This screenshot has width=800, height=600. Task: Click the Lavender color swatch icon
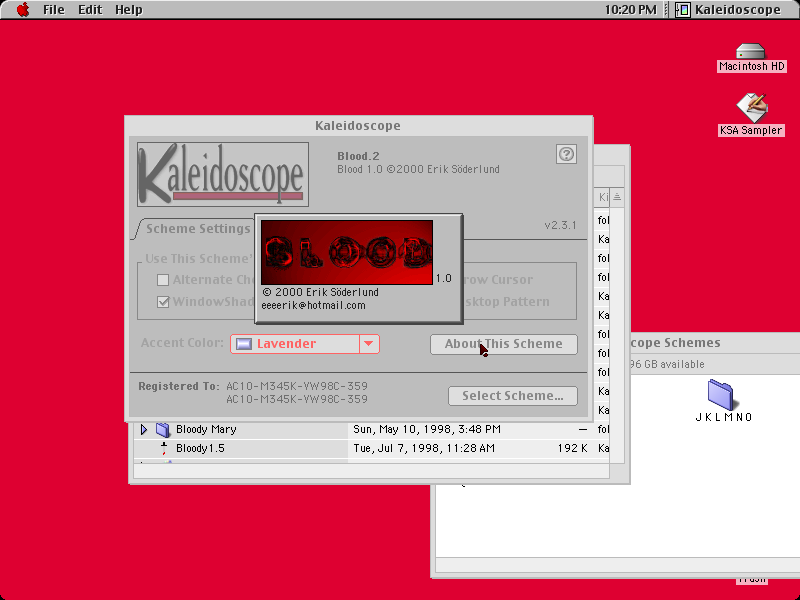click(x=244, y=344)
